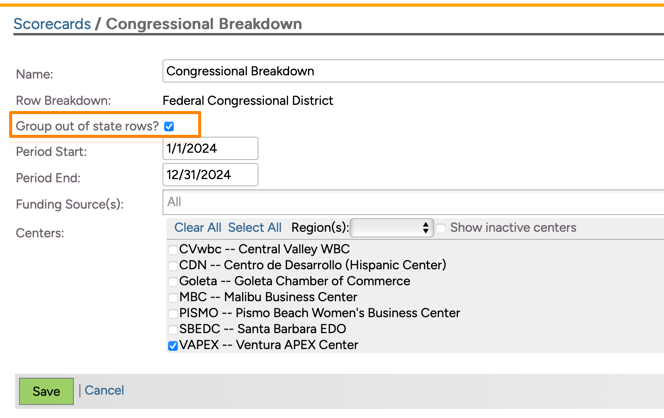Check the PISMO Women's Business Center box

(173, 314)
